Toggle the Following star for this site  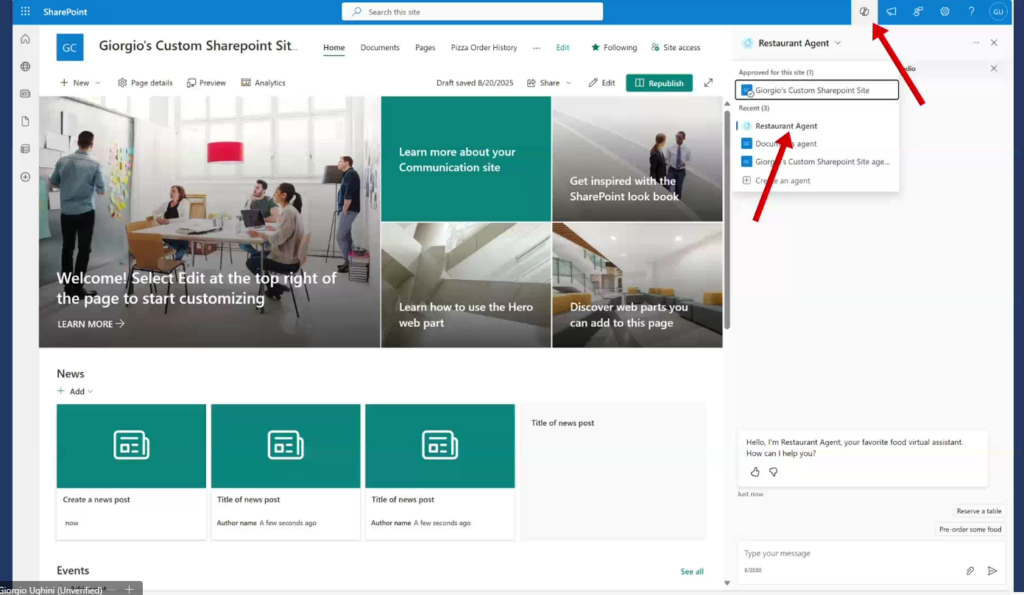[x=595, y=48]
